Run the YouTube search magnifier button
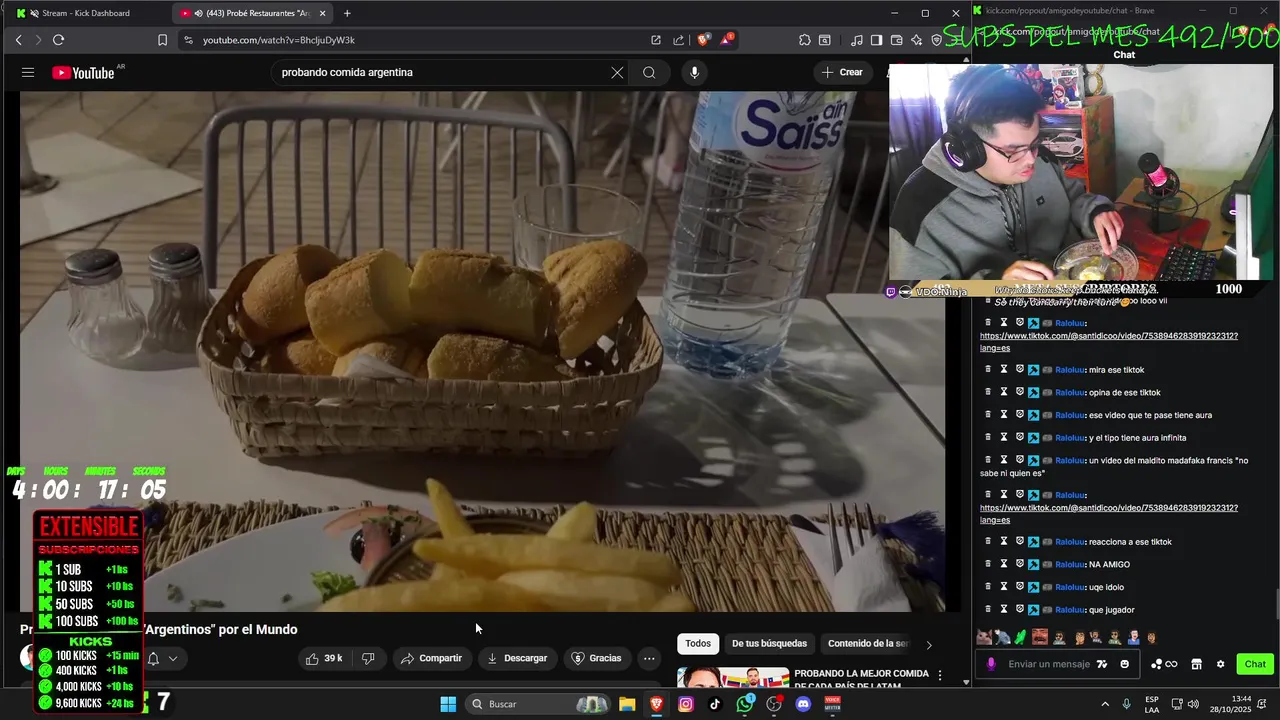 (x=649, y=72)
